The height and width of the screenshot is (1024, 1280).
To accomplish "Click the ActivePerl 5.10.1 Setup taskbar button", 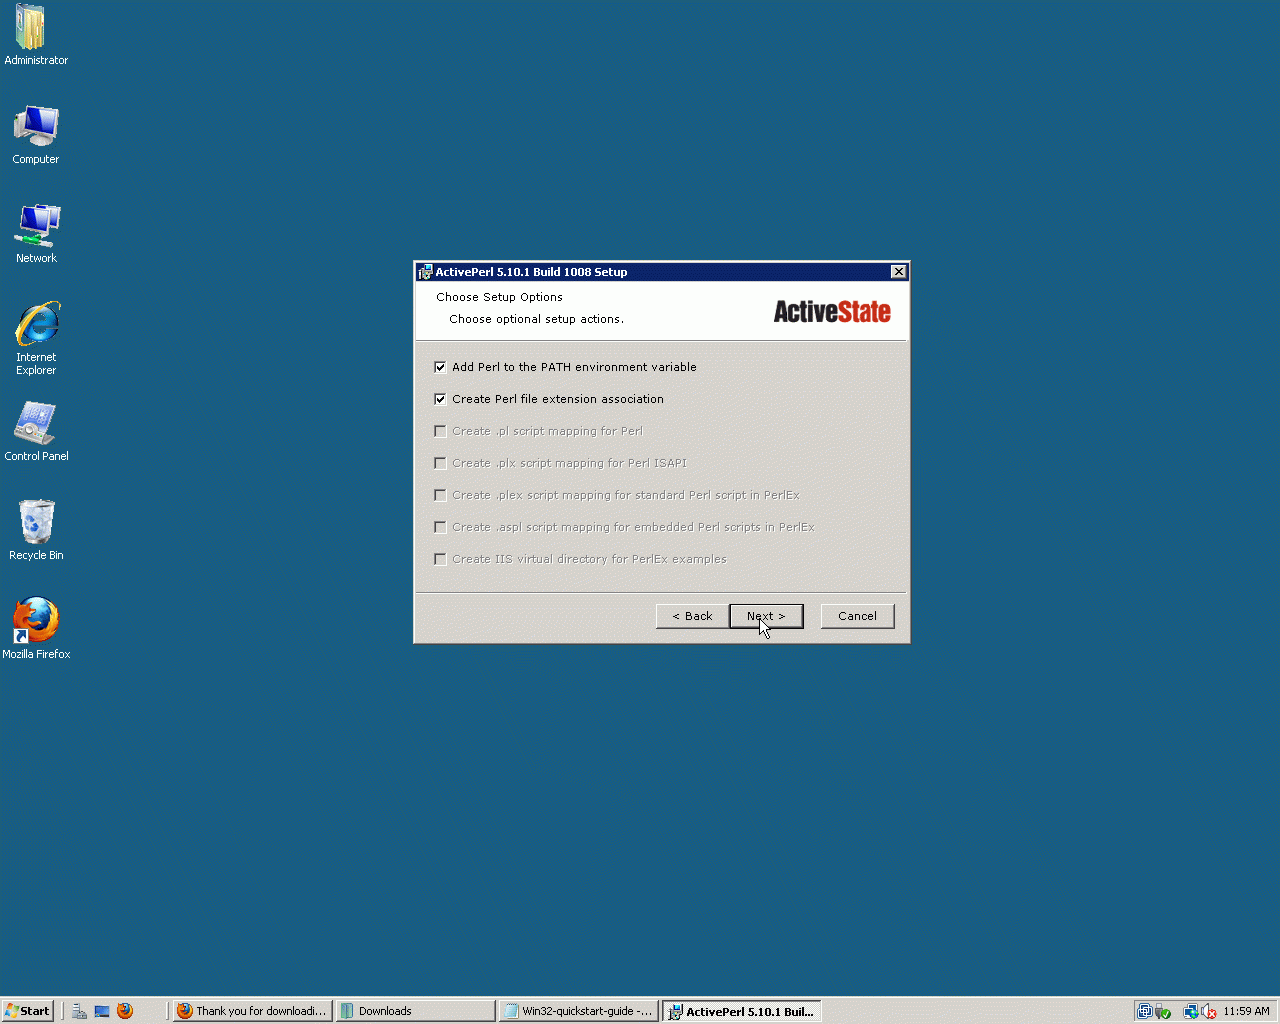I will (x=742, y=1011).
